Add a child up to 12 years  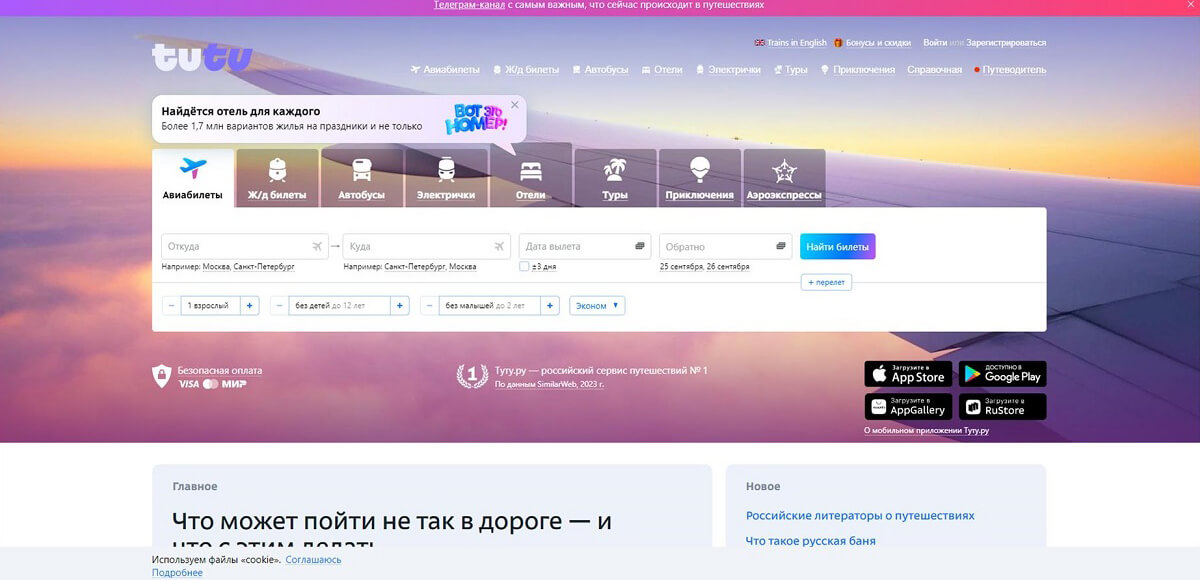point(400,305)
